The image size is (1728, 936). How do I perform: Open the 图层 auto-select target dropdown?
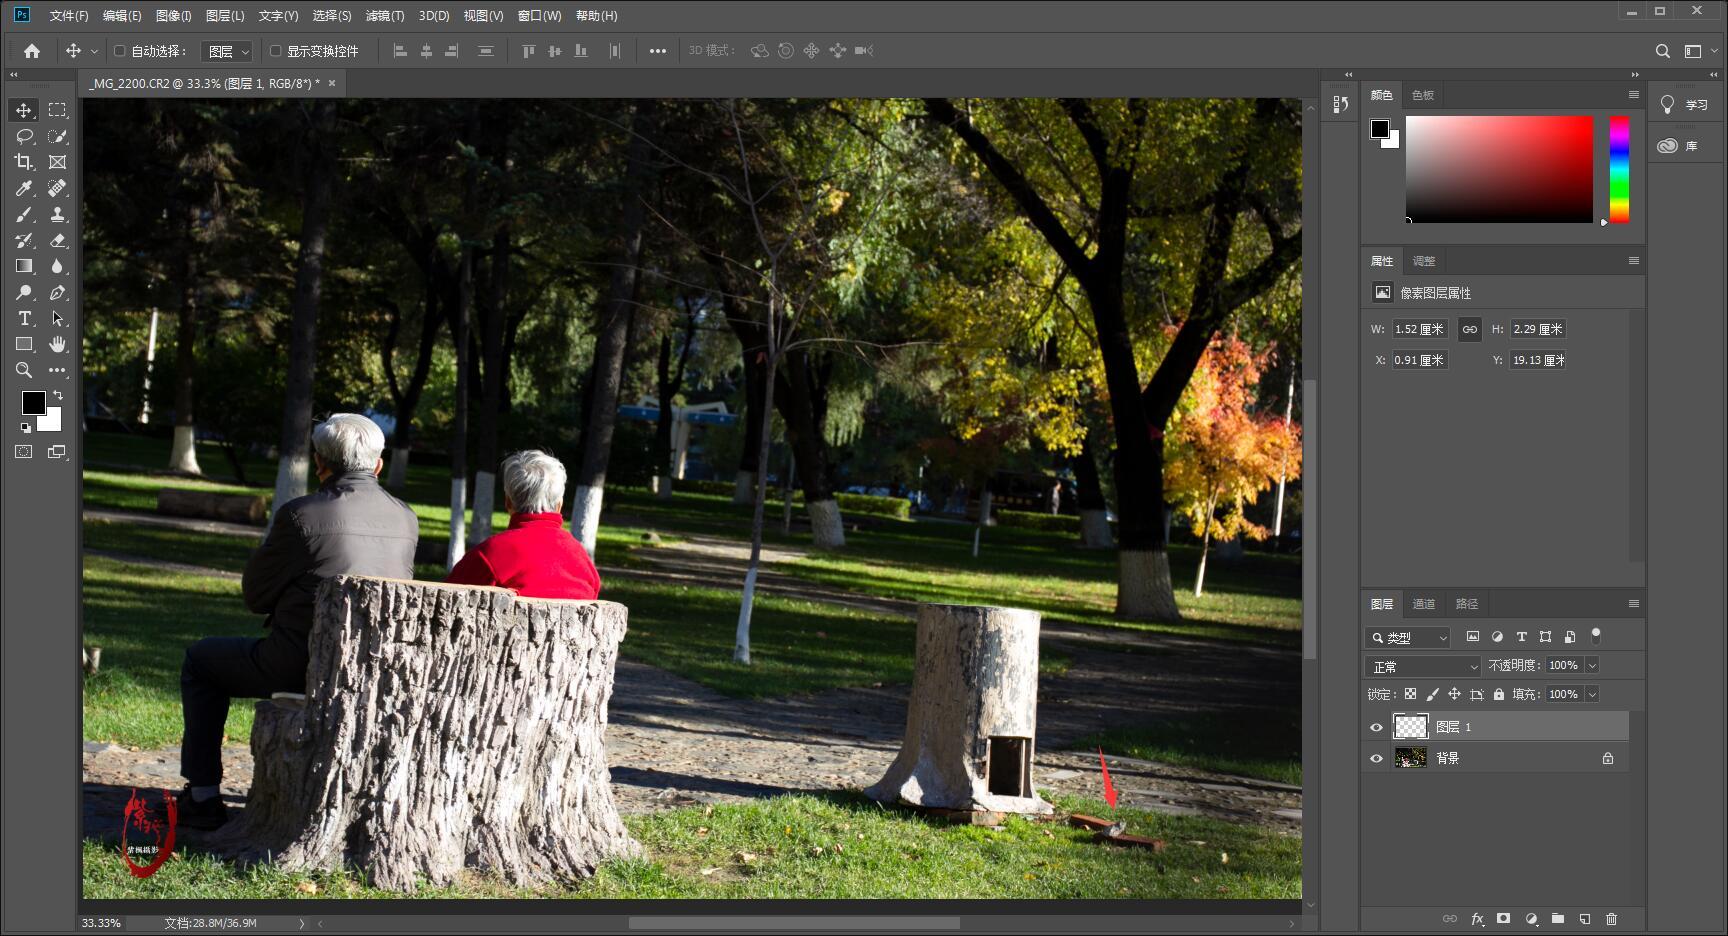229,51
